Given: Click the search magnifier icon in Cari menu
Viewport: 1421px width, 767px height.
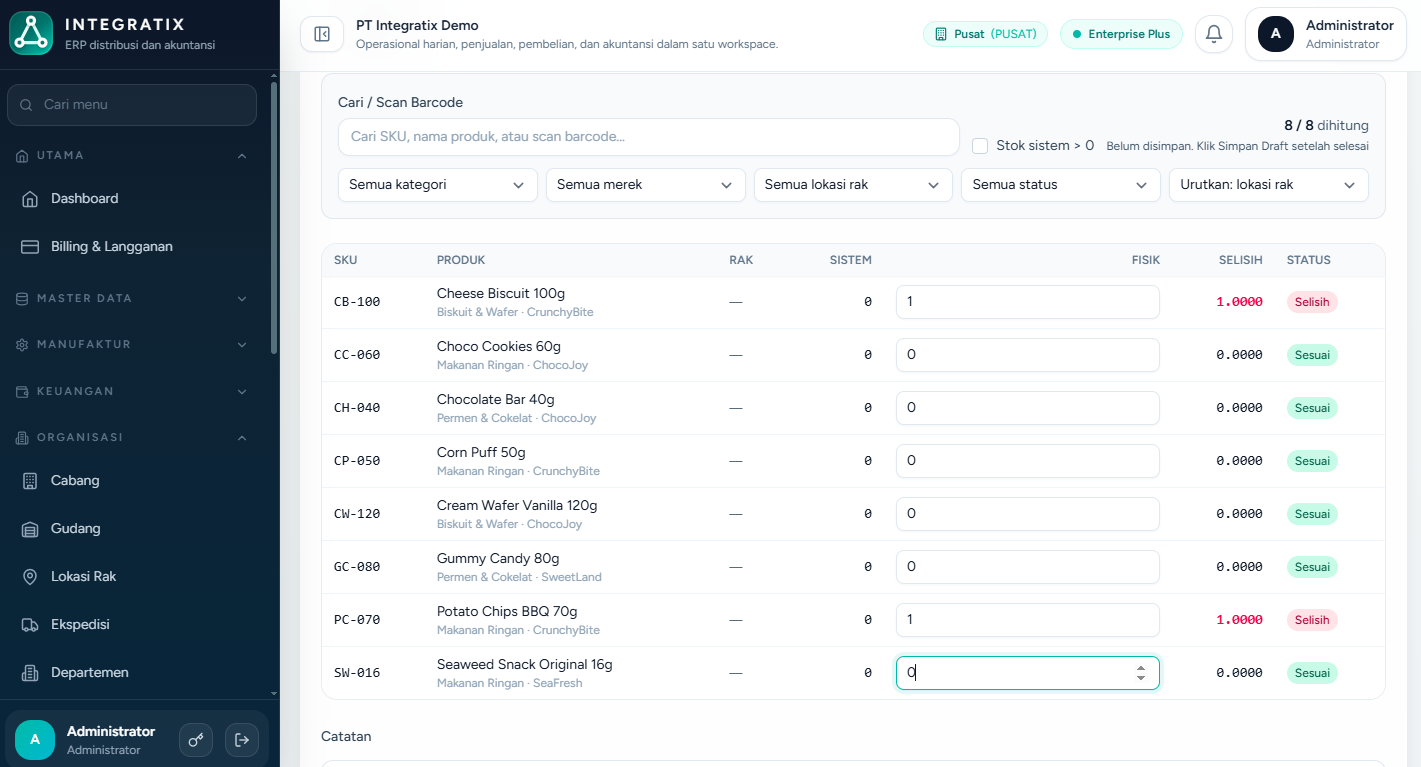Looking at the screenshot, I should (x=27, y=105).
